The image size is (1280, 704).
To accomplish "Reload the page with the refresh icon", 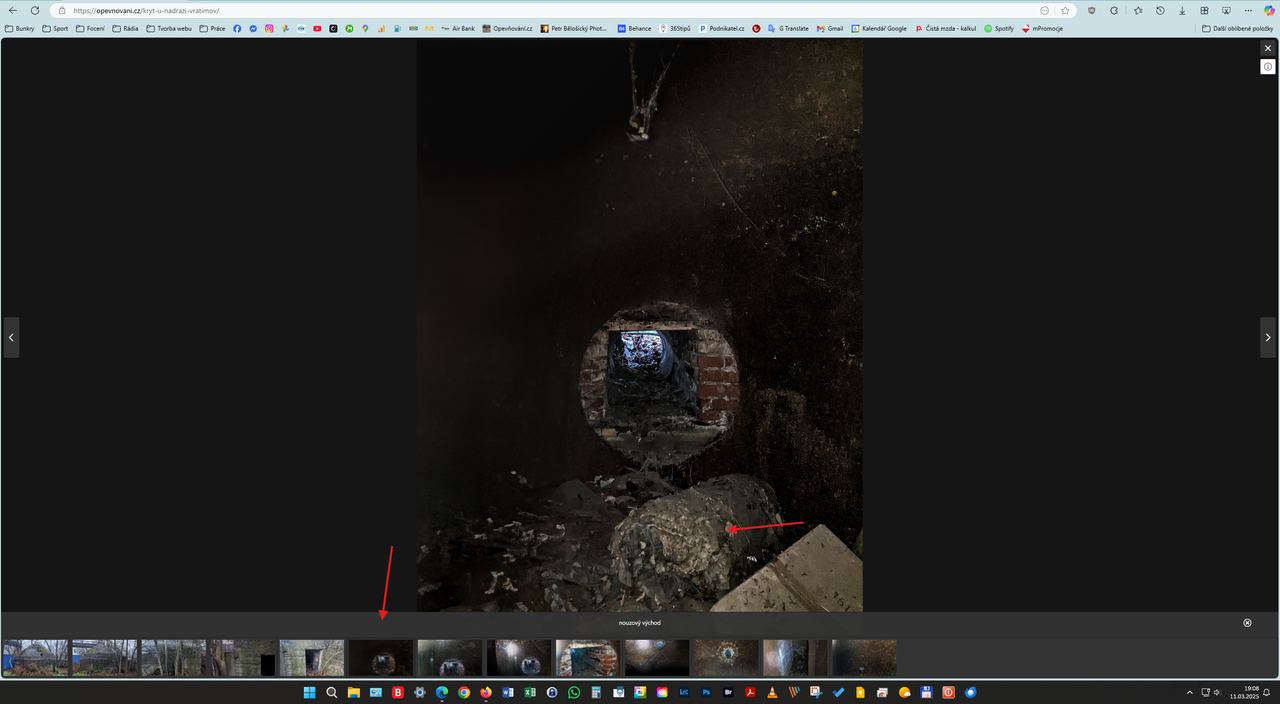I will click(x=35, y=10).
